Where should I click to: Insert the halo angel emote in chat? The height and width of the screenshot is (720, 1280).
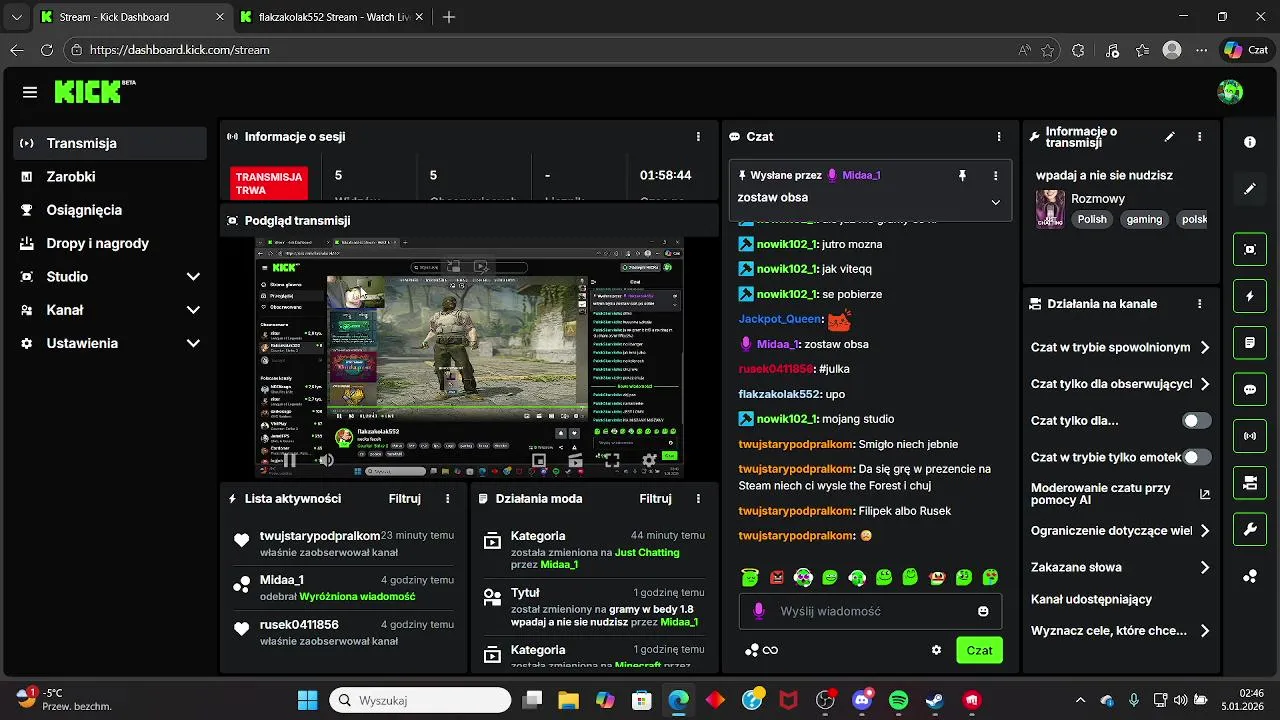pos(750,577)
